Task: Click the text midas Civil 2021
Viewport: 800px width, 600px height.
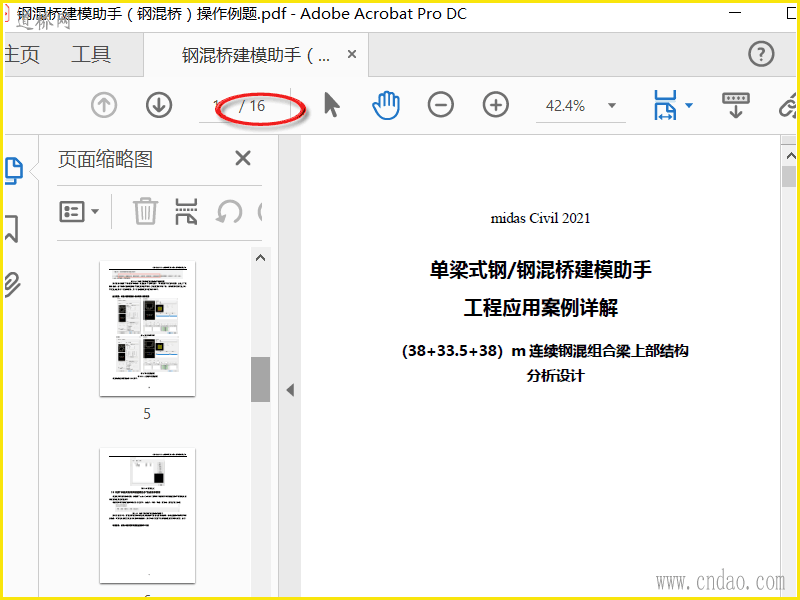Action: (540, 218)
